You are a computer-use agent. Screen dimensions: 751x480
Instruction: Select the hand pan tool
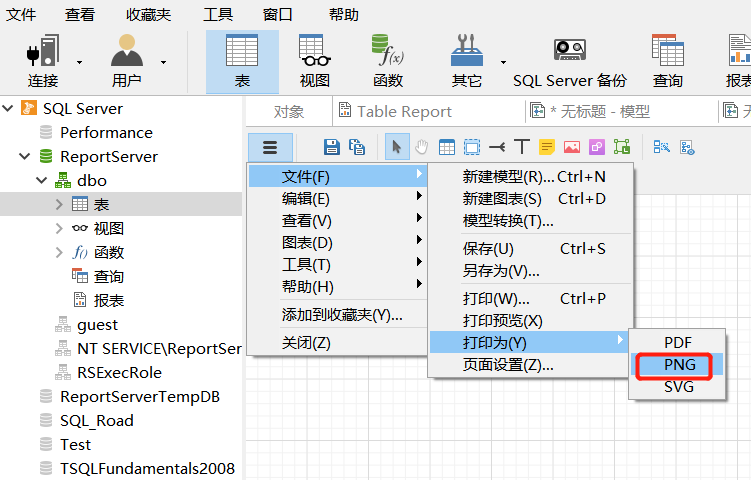tap(422, 147)
